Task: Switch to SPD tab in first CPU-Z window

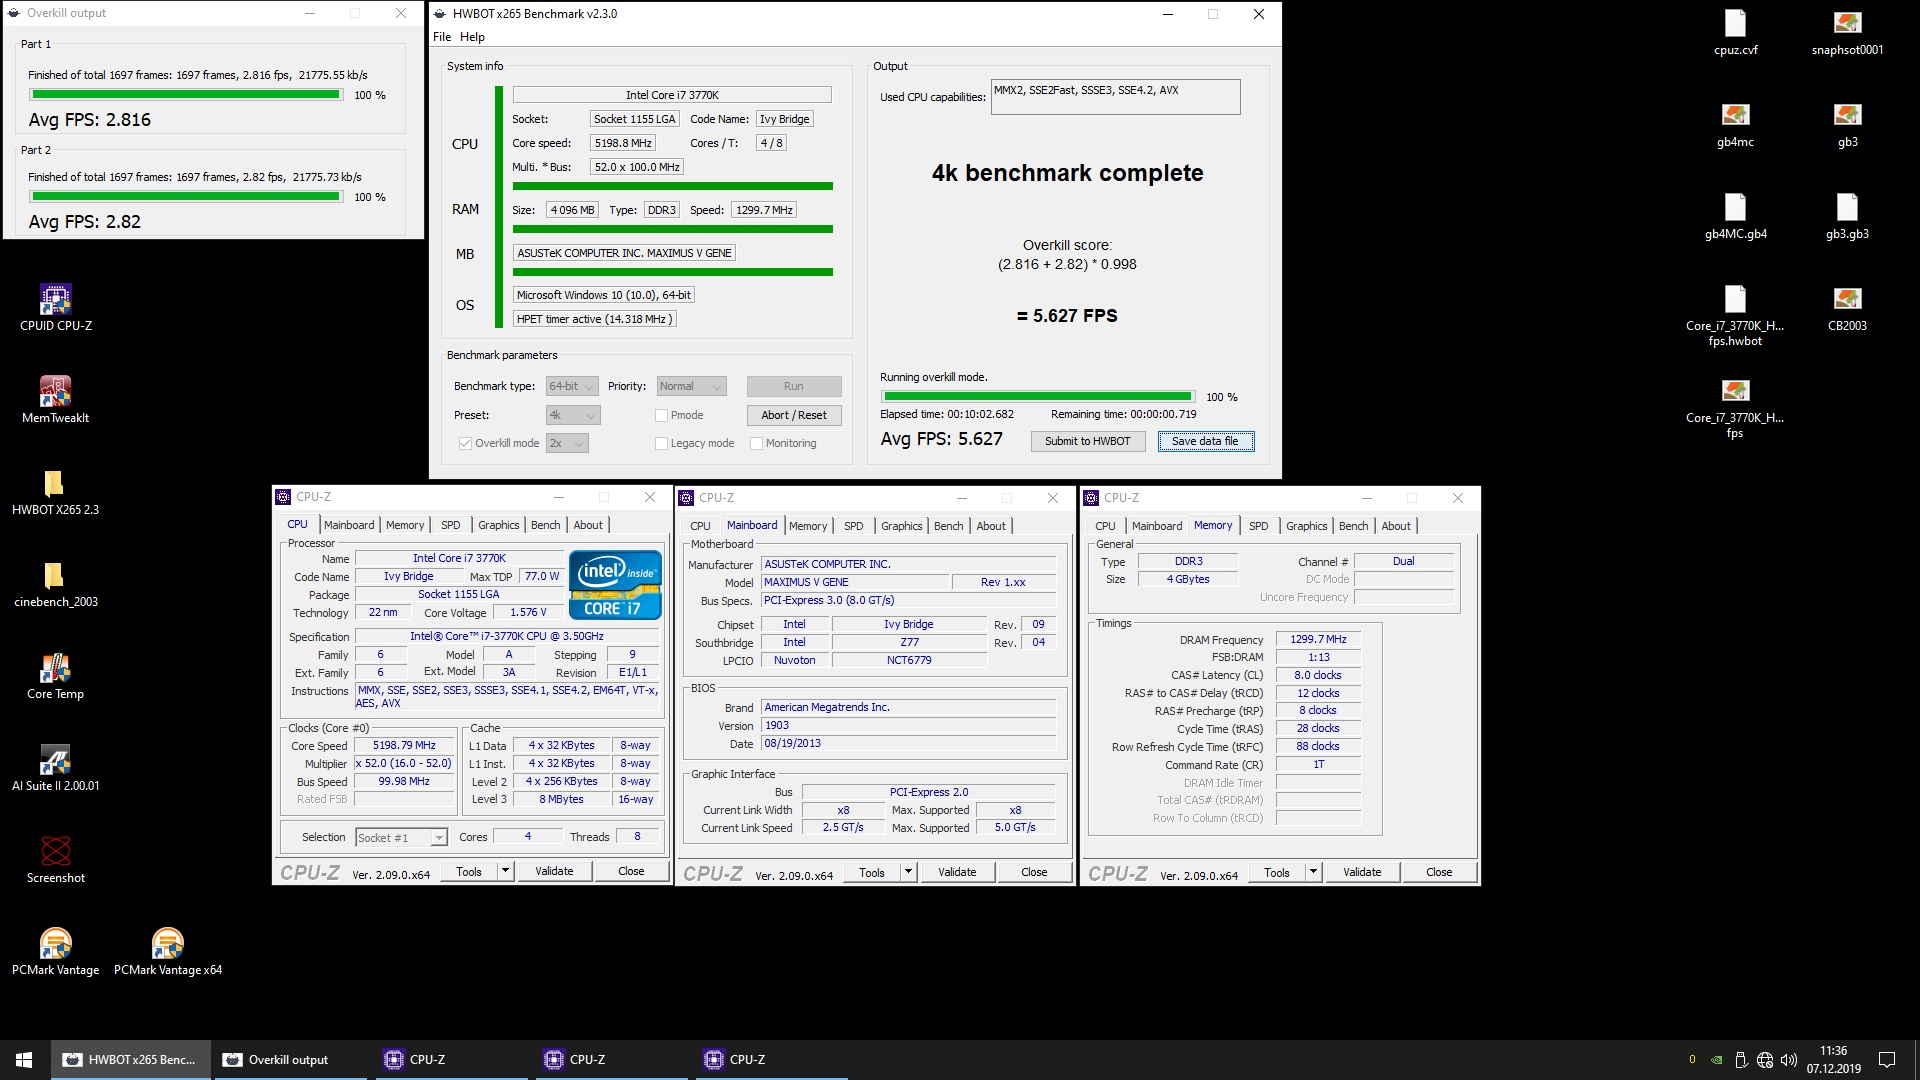Action: pyautogui.click(x=451, y=525)
